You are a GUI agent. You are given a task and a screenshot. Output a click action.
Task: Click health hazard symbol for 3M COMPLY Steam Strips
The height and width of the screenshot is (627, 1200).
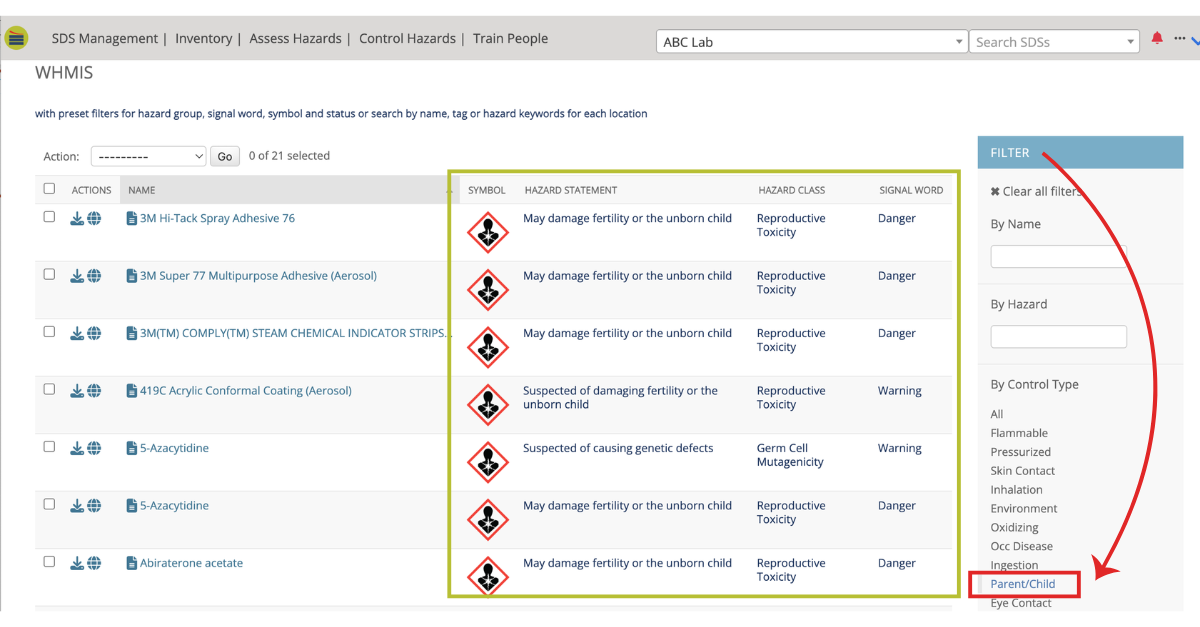click(x=488, y=348)
